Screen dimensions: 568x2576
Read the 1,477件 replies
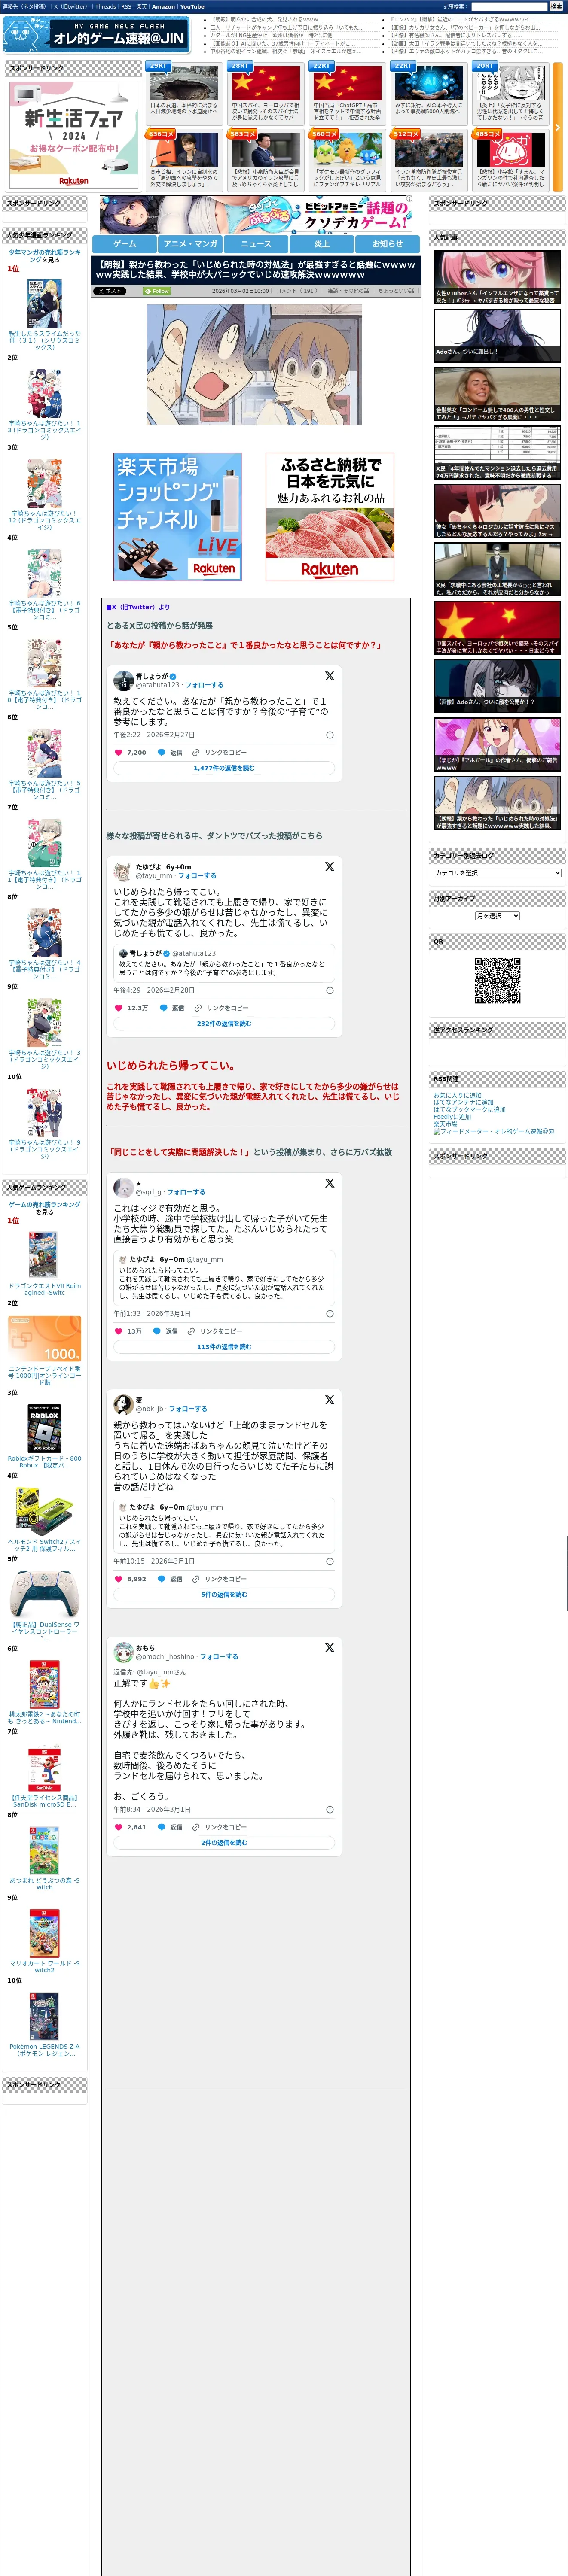click(224, 768)
